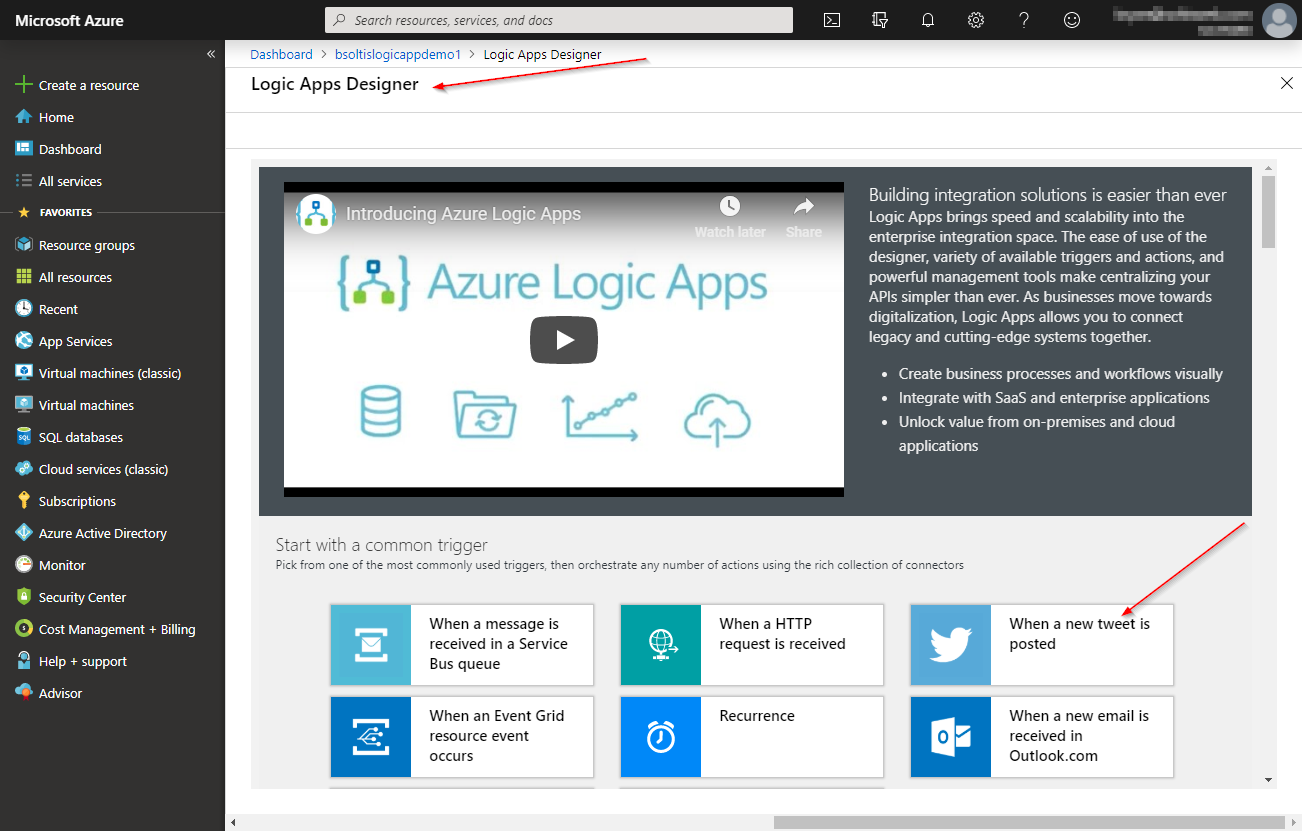Close the Logic Apps Designer blade
This screenshot has width=1302, height=831.
[x=1287, y=84]
